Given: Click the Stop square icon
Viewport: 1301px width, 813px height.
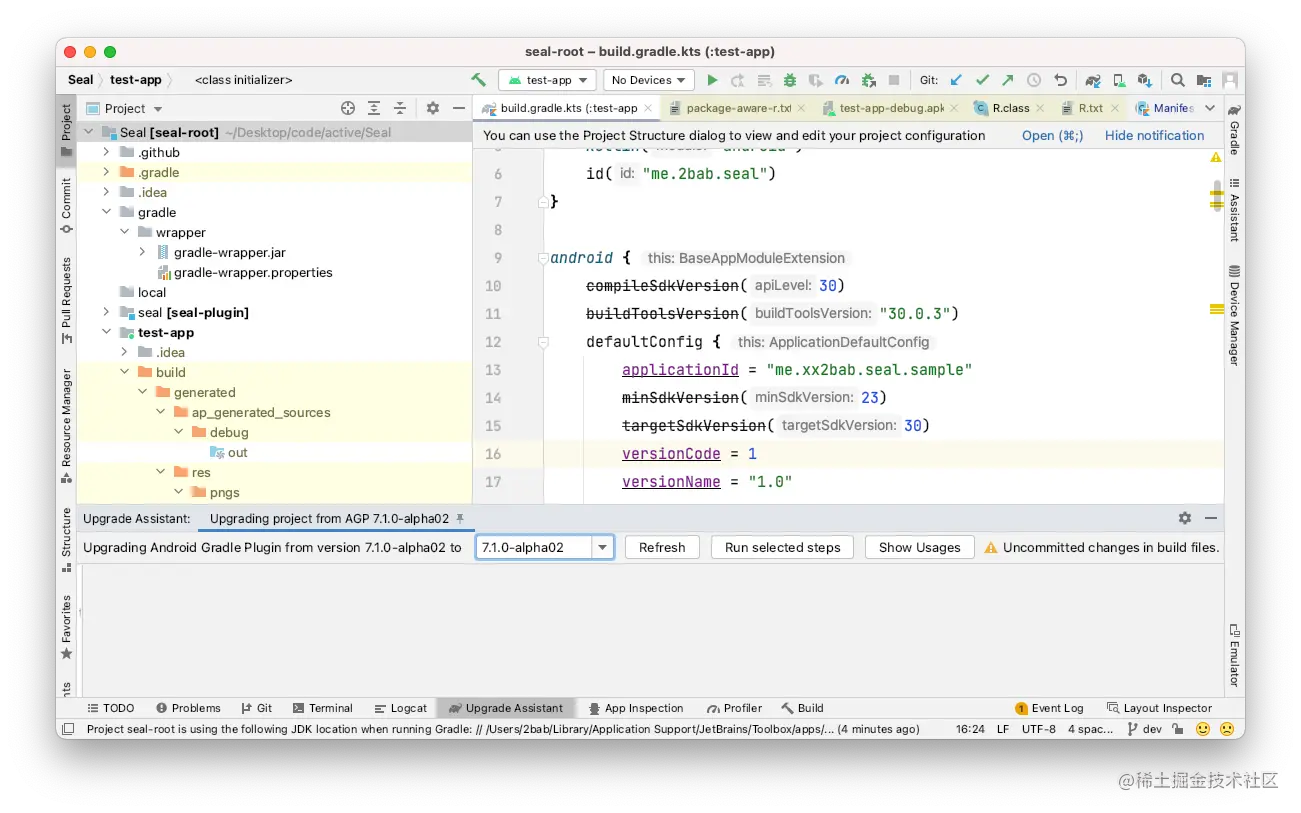Looking at the screenshot, I should [x=894, y=80].
